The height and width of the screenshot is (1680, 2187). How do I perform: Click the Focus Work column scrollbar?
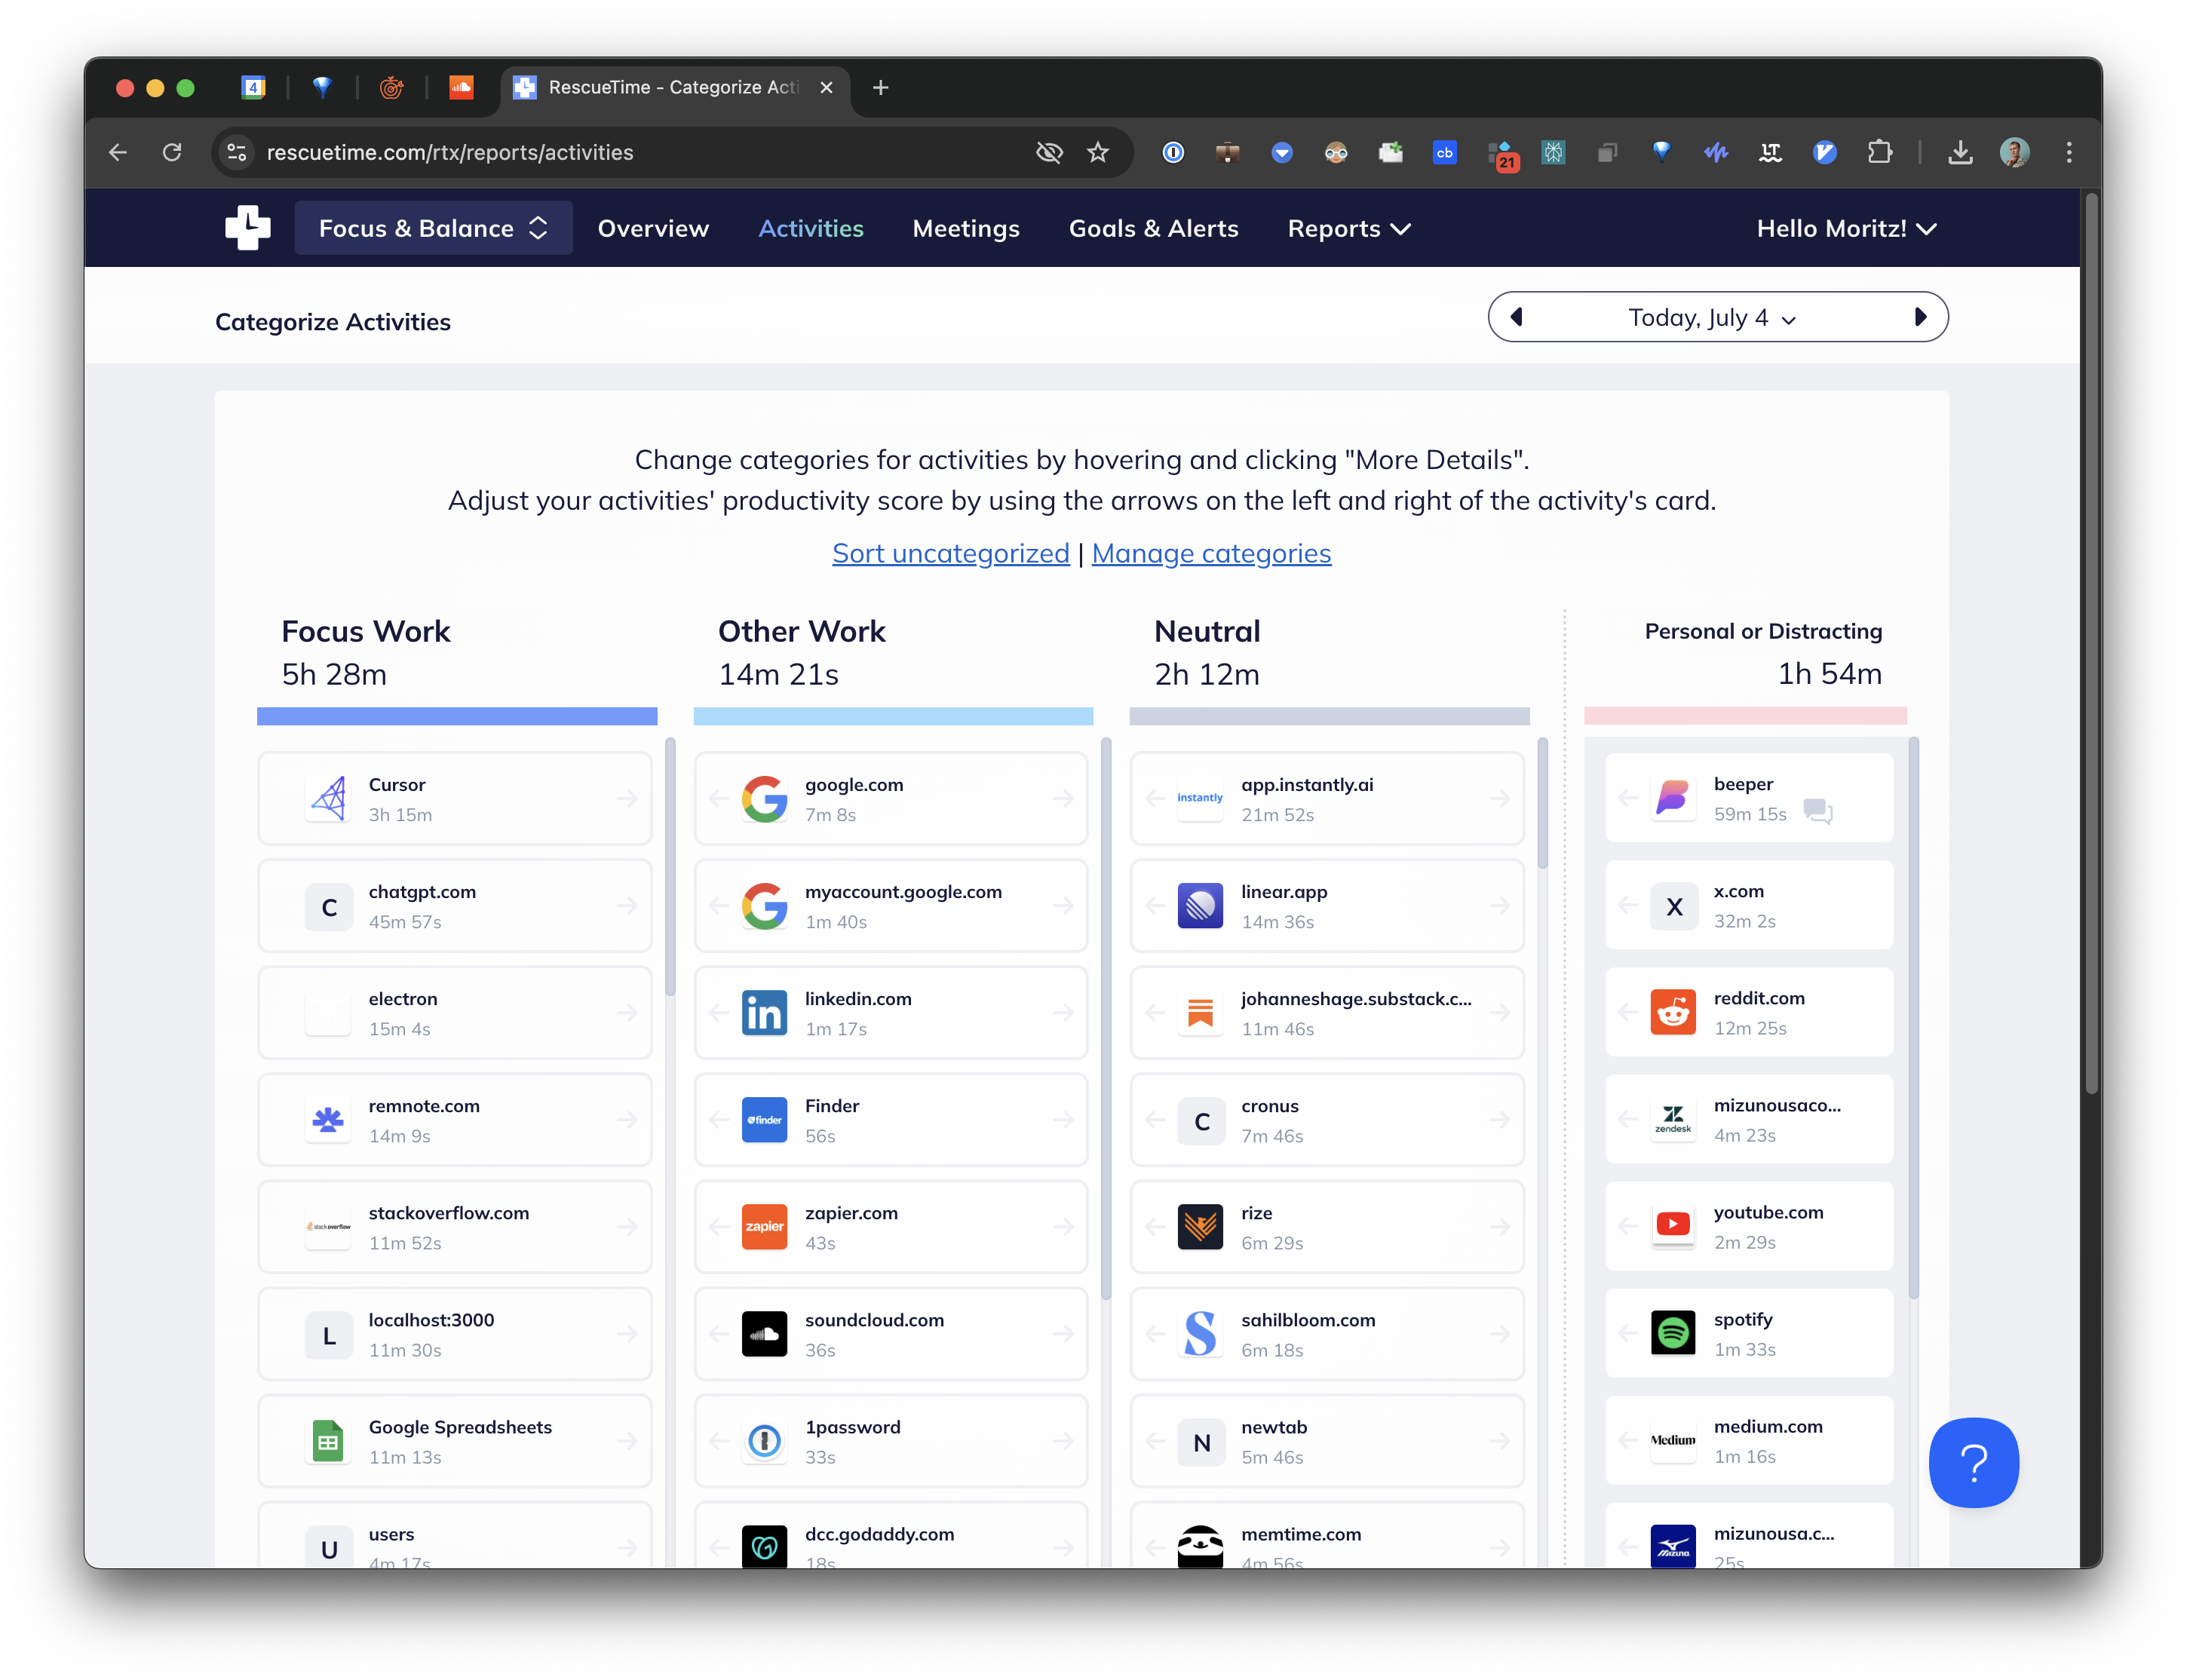[670, 866]
